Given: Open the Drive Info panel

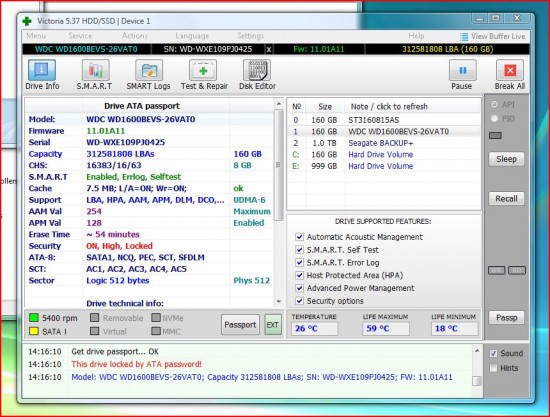Looking at the screenshot, I should [42, 74].
